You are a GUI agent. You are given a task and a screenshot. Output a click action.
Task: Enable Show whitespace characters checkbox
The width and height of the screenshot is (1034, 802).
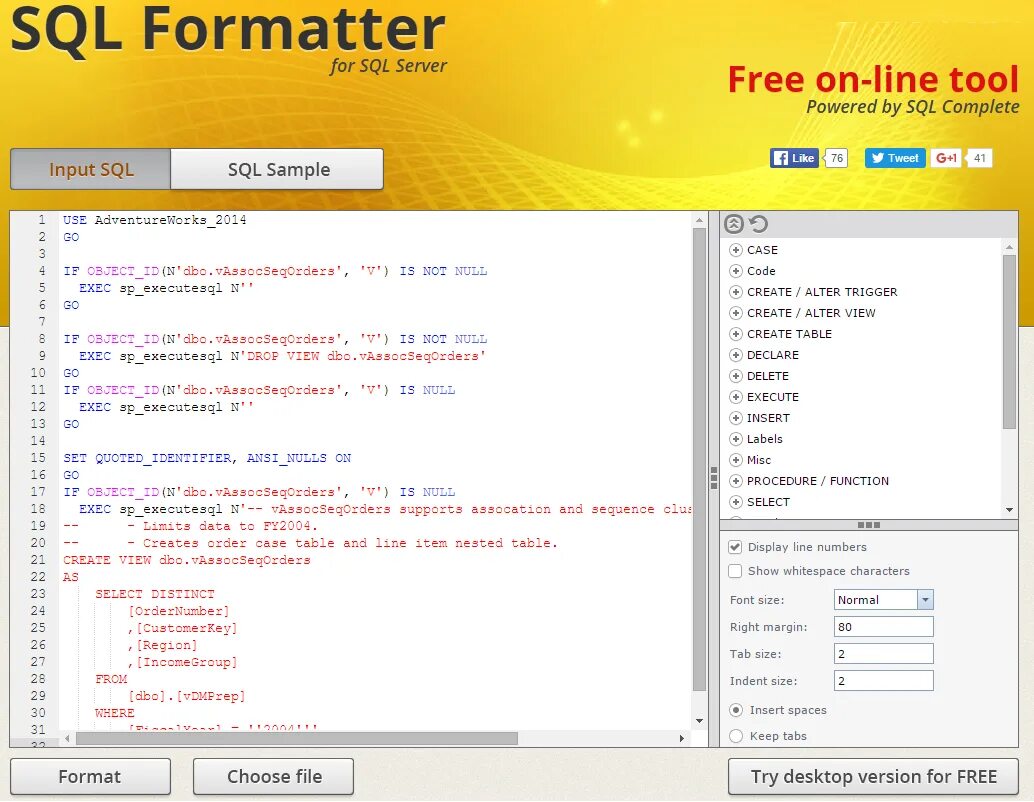pos(735,571)
